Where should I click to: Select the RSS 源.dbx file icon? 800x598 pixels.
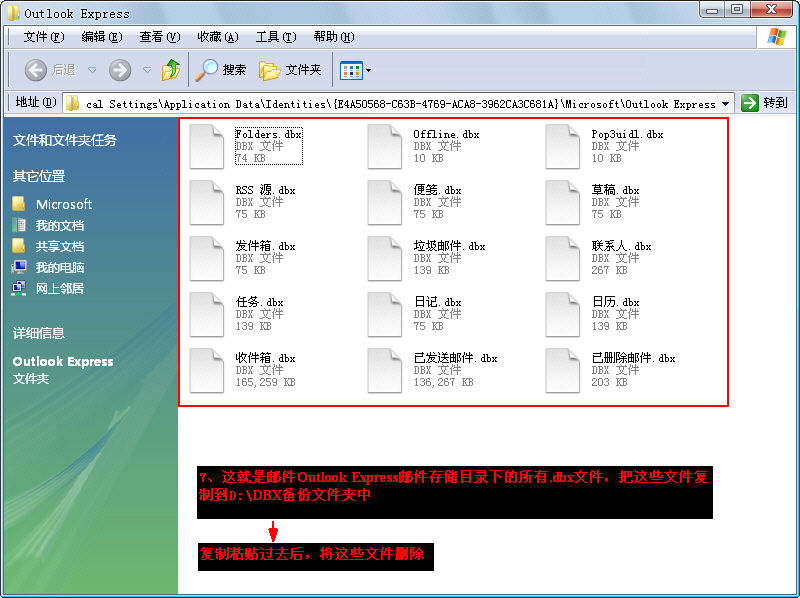[207, 203]
